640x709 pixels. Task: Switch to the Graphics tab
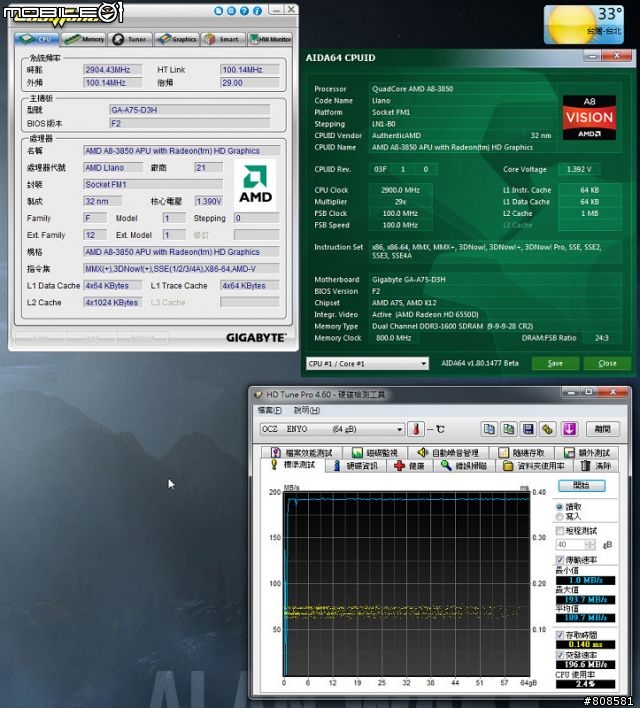click(x=176, y=39)
